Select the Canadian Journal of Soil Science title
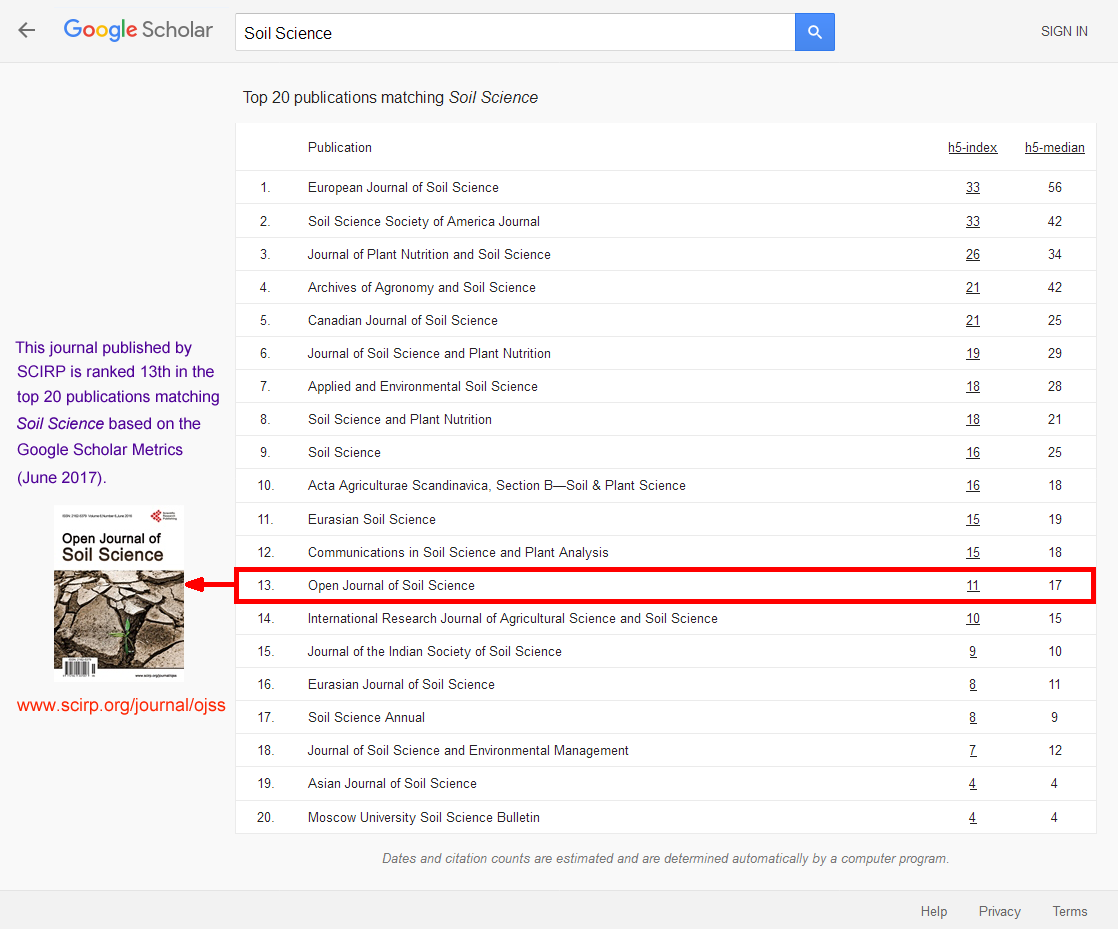Viewport: 1118px width, 929px height. (403, 321)
